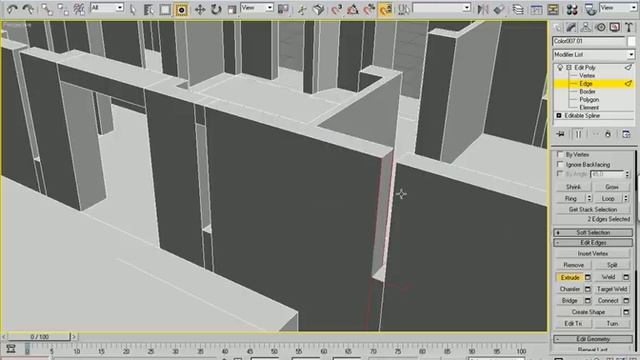Screen dimensions: 640x360
Task: Click the Mirror tool icon
Action: [483, 9]
